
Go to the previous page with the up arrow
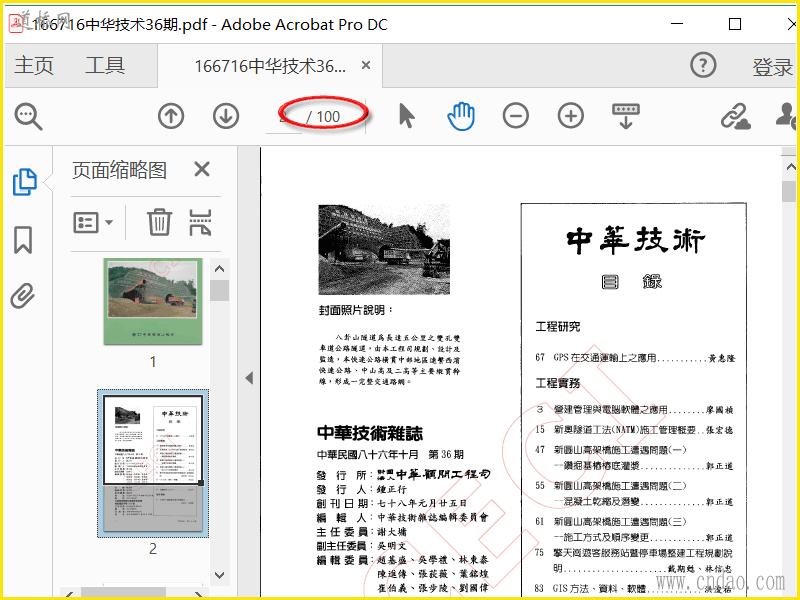point(171,116)
